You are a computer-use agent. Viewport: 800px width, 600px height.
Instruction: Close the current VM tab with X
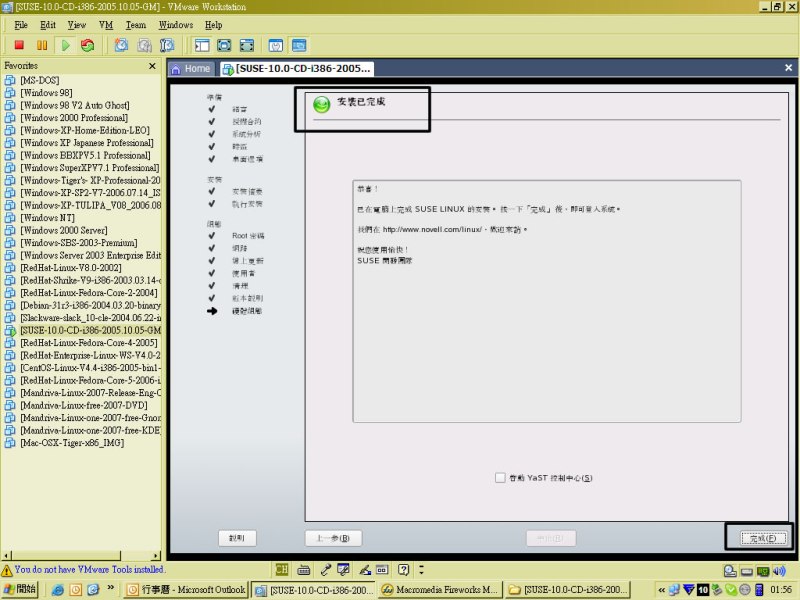point(788,68)
